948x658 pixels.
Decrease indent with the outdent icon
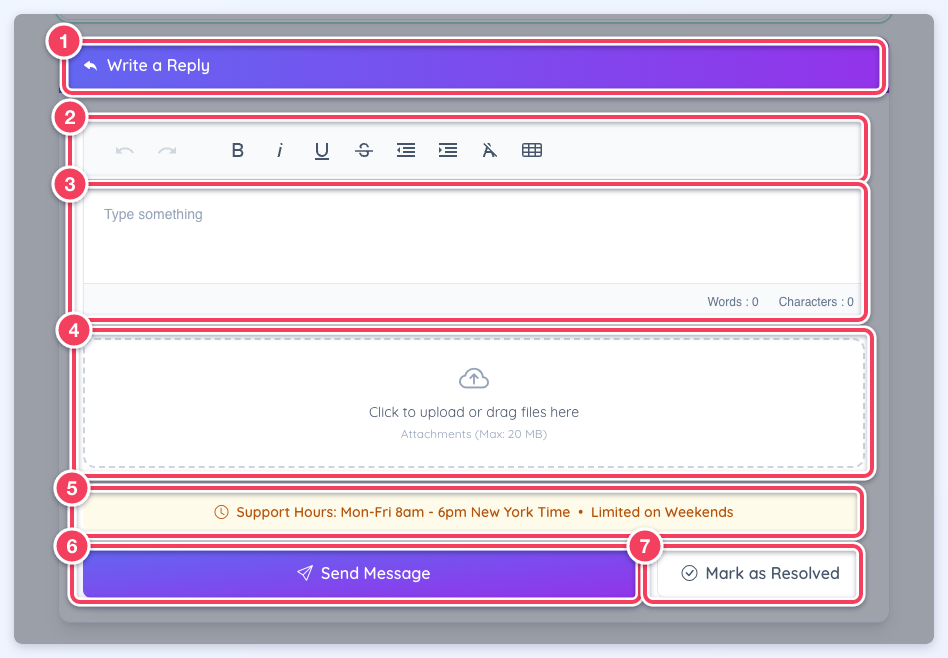pyautogui.click(x=406, y=150)
